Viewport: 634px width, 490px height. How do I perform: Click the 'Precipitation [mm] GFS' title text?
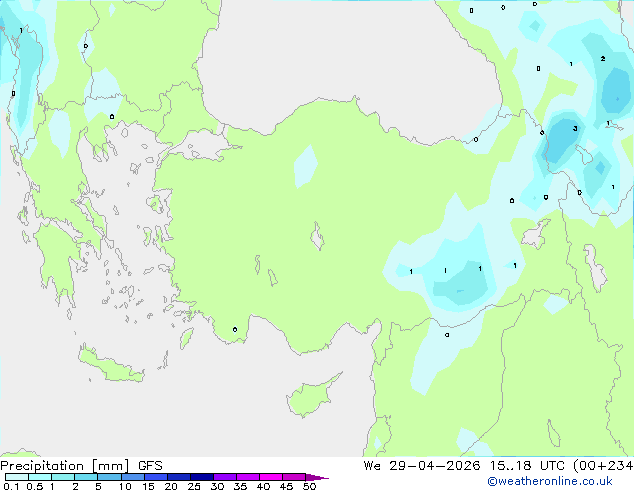coord(81,466)
